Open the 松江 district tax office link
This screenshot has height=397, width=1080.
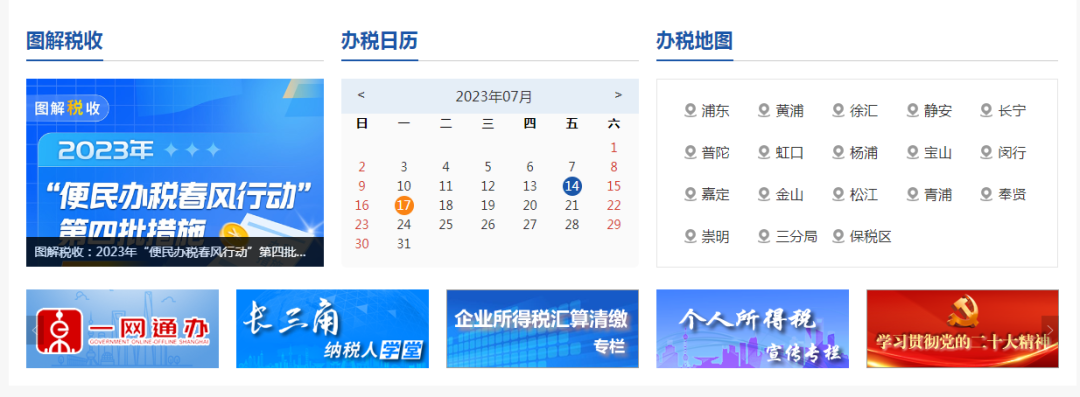click(864, 194)
